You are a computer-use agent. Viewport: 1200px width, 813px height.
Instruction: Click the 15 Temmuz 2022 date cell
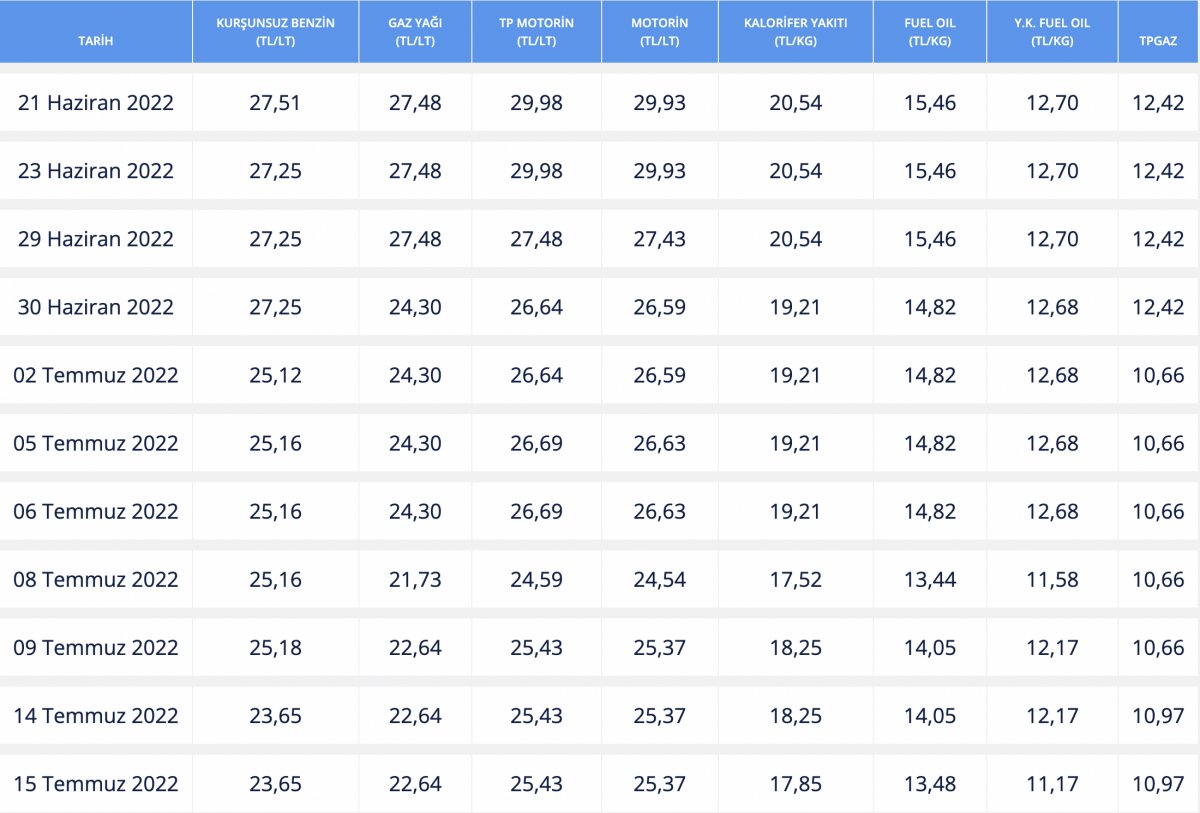[x=96, y=783]
